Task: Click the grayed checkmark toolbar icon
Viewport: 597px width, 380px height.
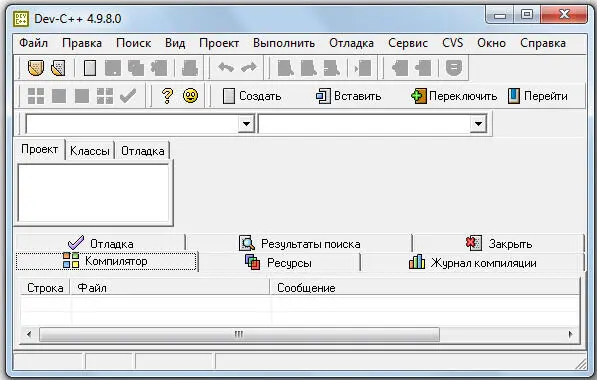Action: click(128, 96)
